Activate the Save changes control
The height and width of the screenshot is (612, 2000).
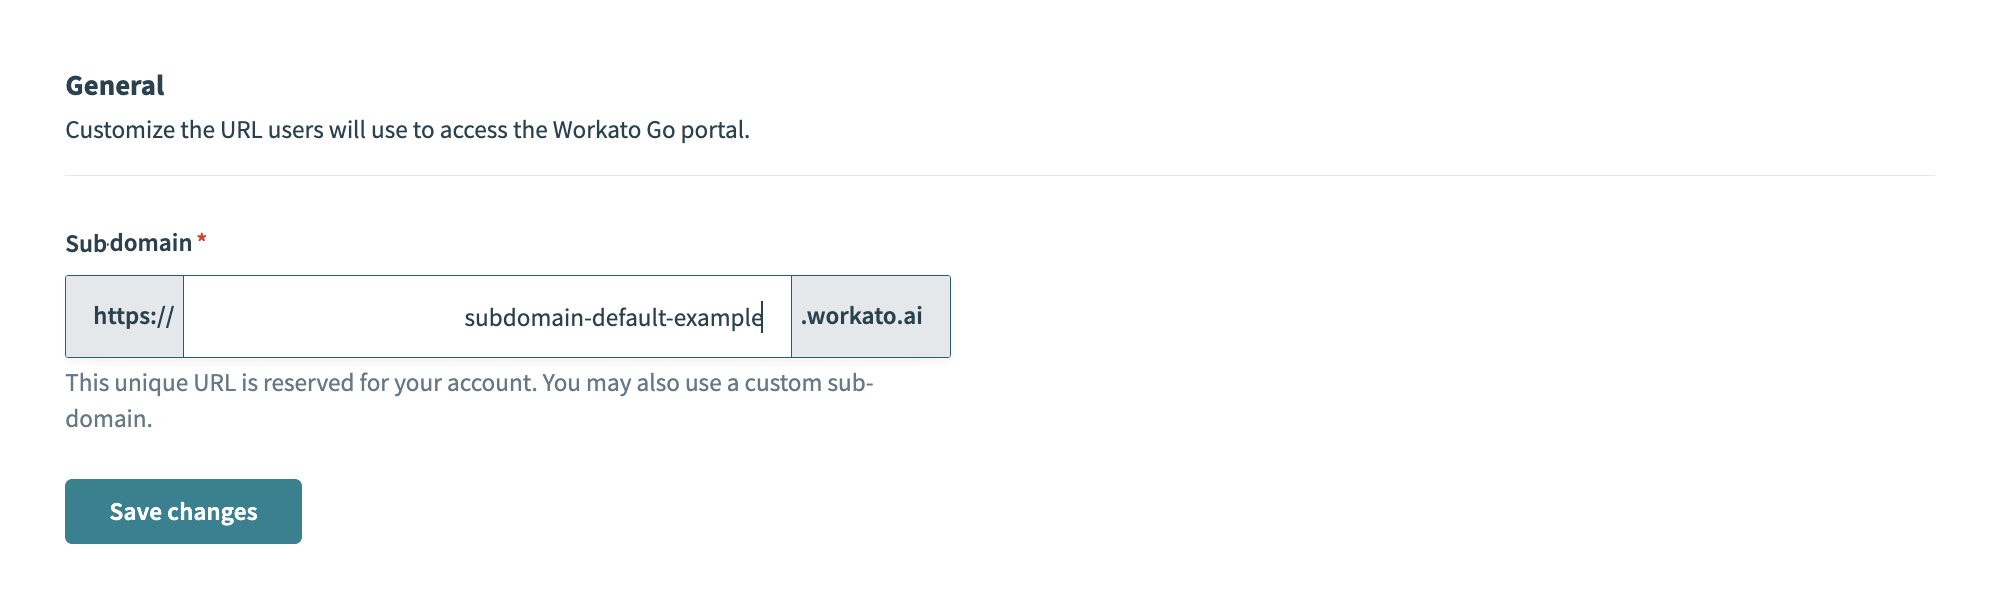click(x=182, y=511)
